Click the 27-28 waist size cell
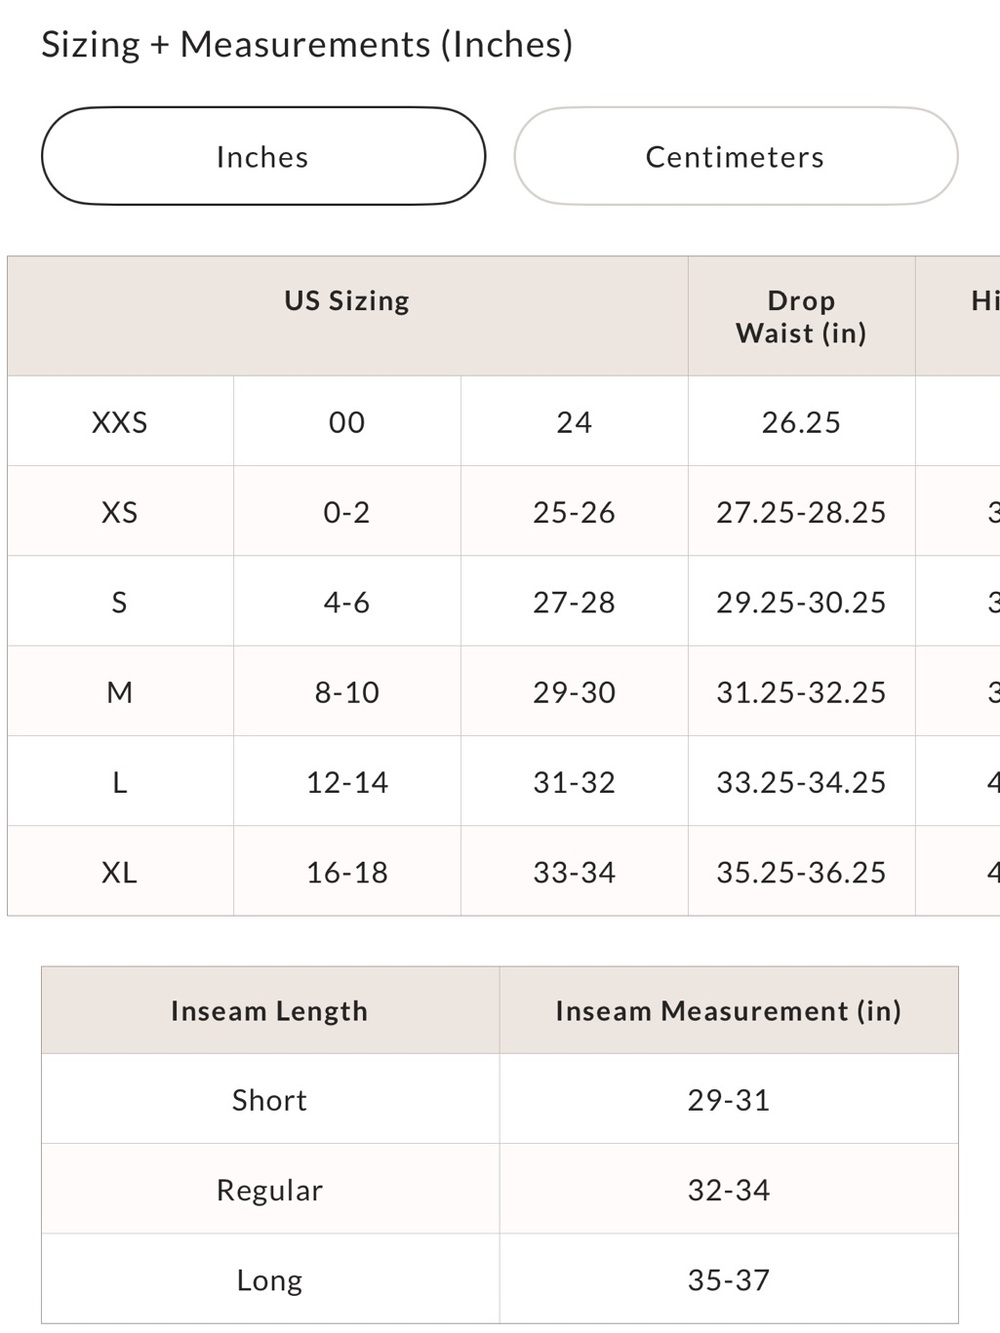The width and height of the screenshot is (1000, 1333). pyautogui.click(x=574, y=602)
